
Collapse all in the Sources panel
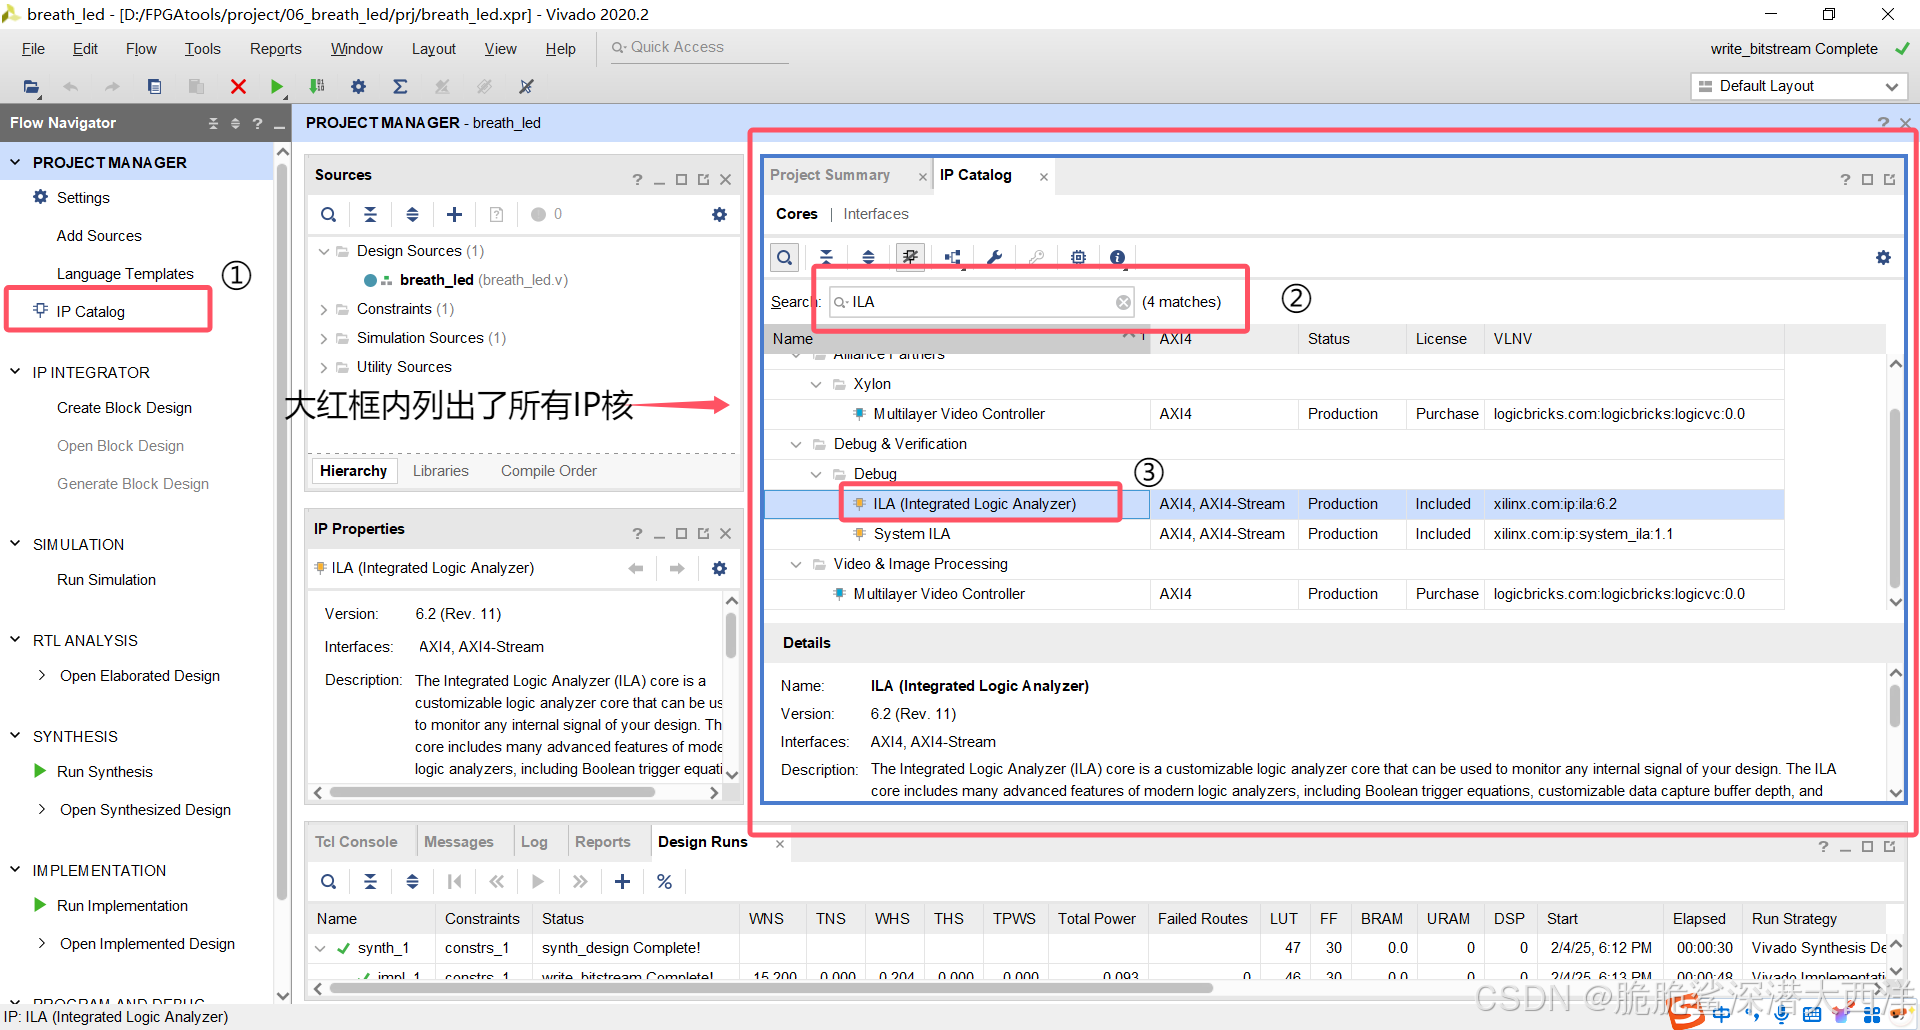point(370,214)
